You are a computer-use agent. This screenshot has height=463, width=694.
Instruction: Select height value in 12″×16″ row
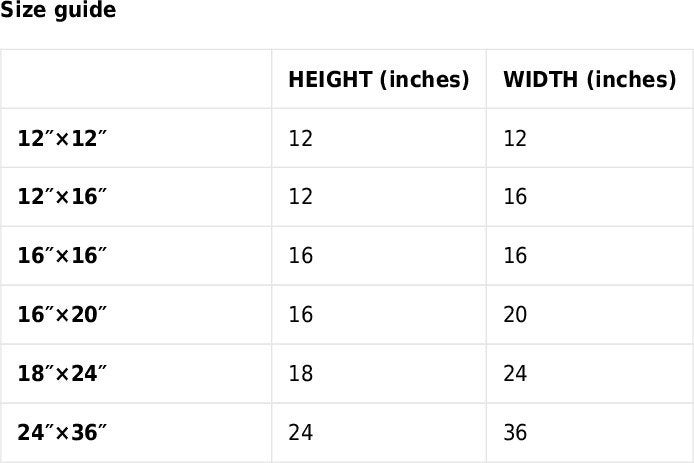[301, 197]
